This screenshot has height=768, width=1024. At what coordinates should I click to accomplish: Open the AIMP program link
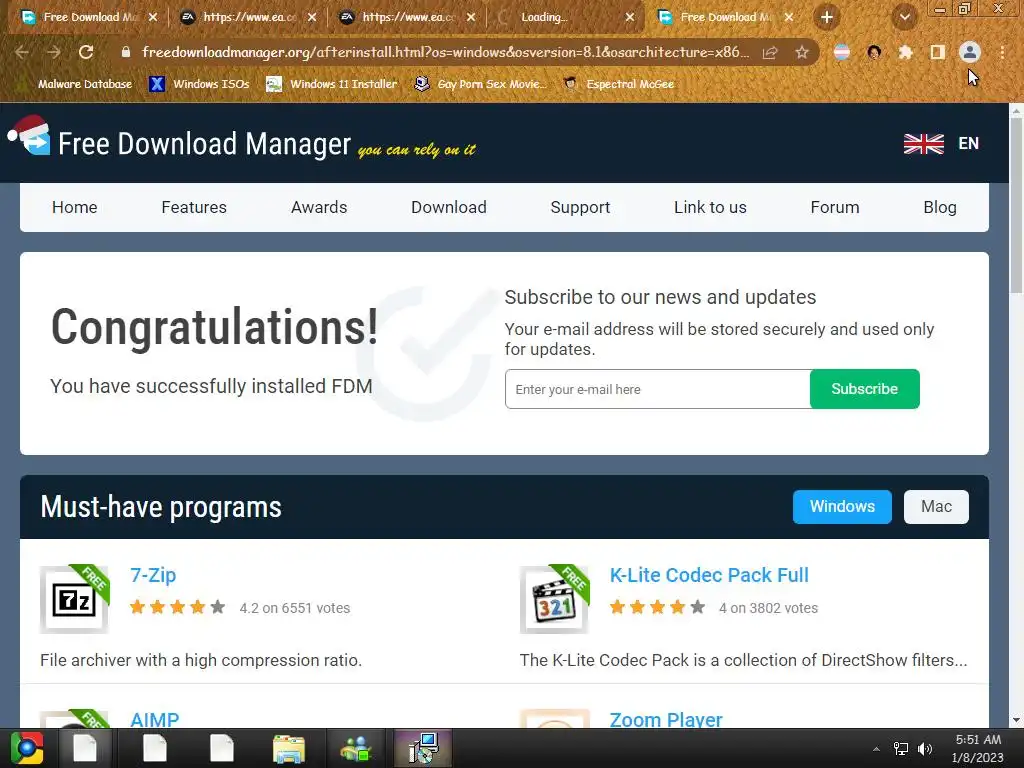click(x=155, y=719)
